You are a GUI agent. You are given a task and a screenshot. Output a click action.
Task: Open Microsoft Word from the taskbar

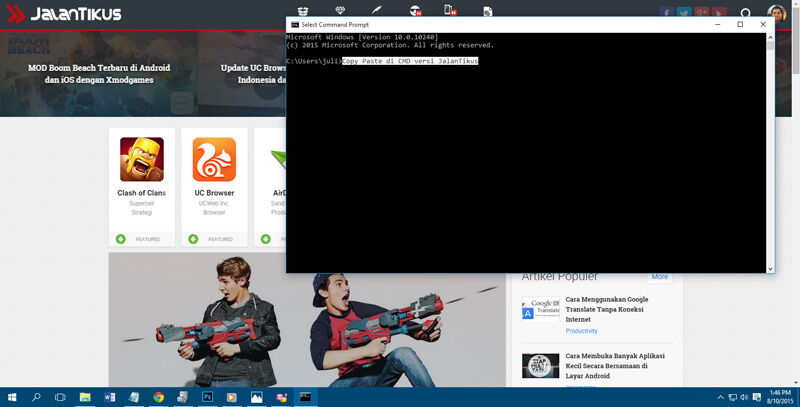pyautogui.click(x=108, y=397)
